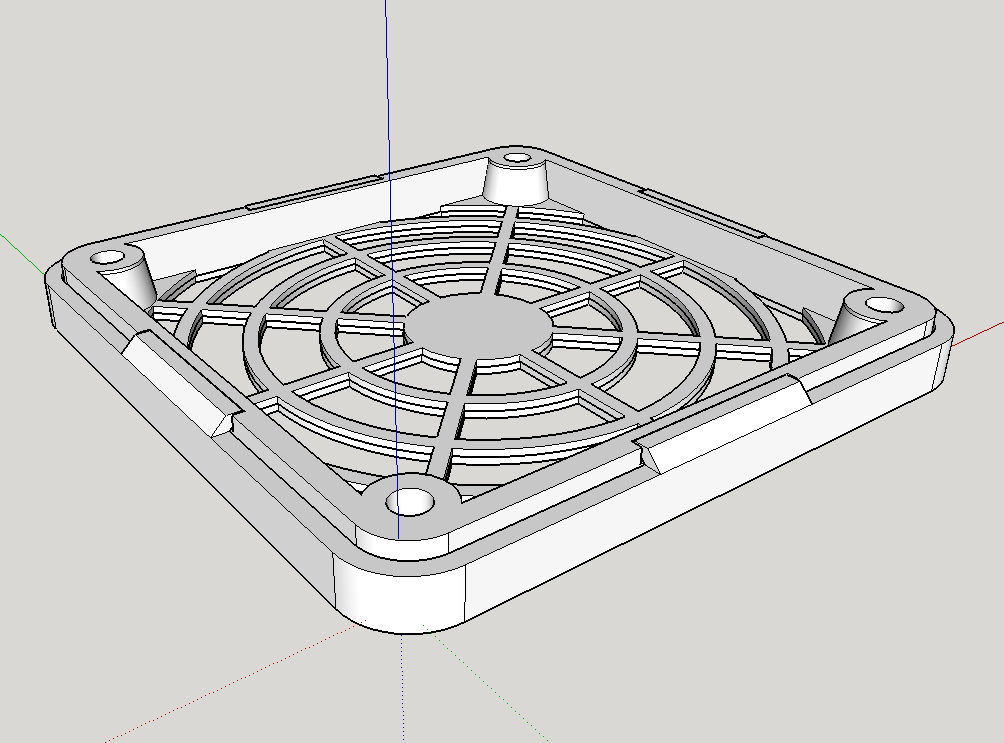
Task: Click the screw hole on the nearest corner
Action: tap(410, 502)
